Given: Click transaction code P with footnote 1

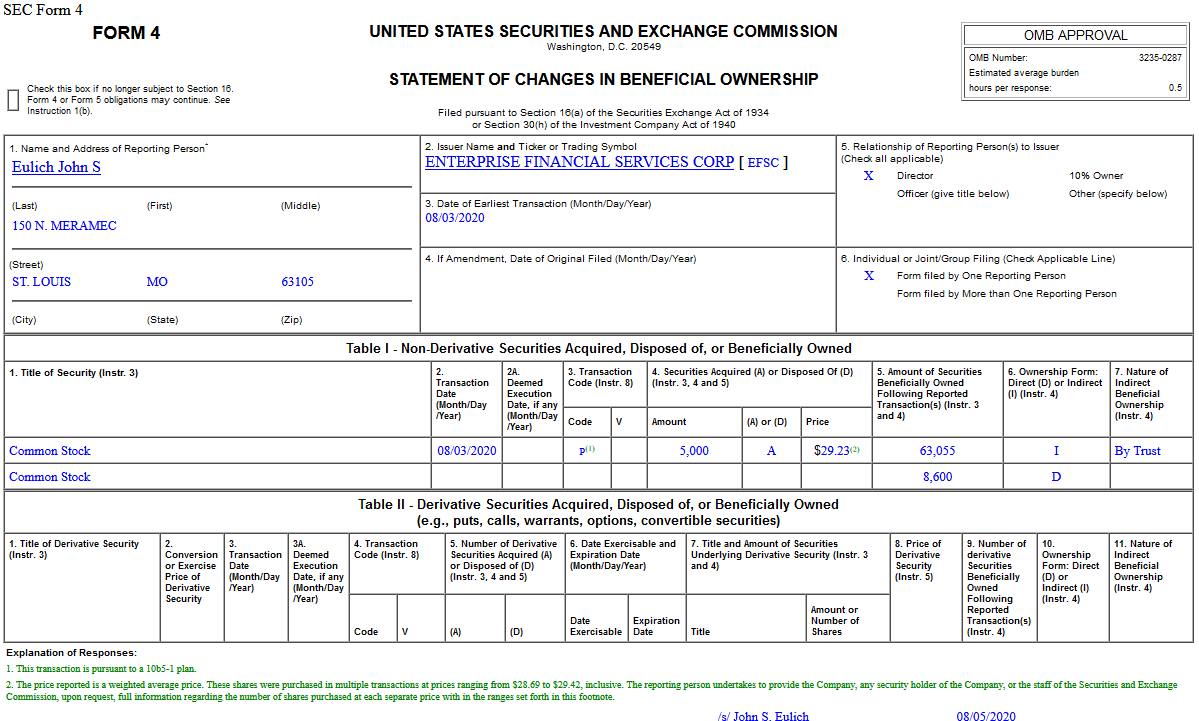Looking at the screenshot, I should [587, 450].
